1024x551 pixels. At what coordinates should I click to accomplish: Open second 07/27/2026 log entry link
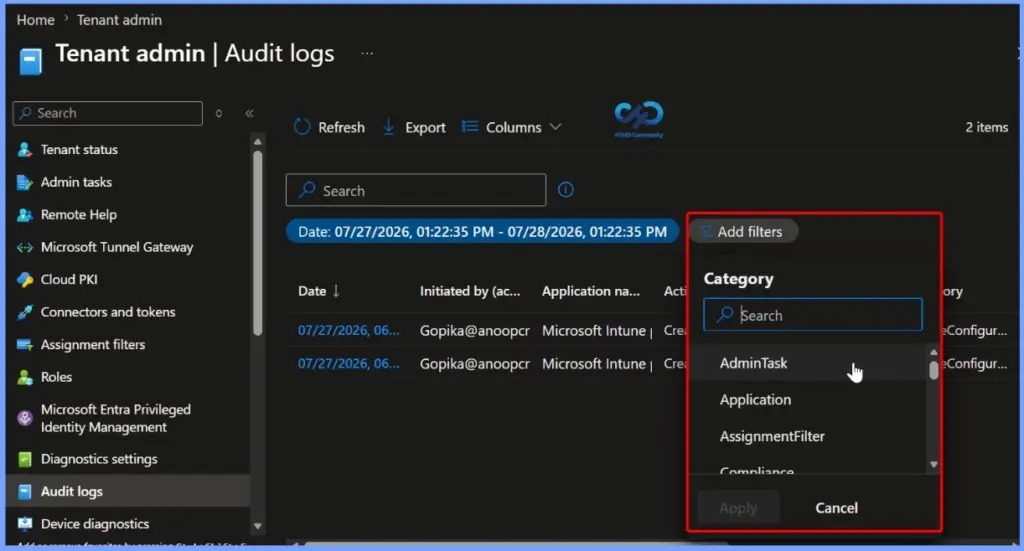[x=348, y=364]
